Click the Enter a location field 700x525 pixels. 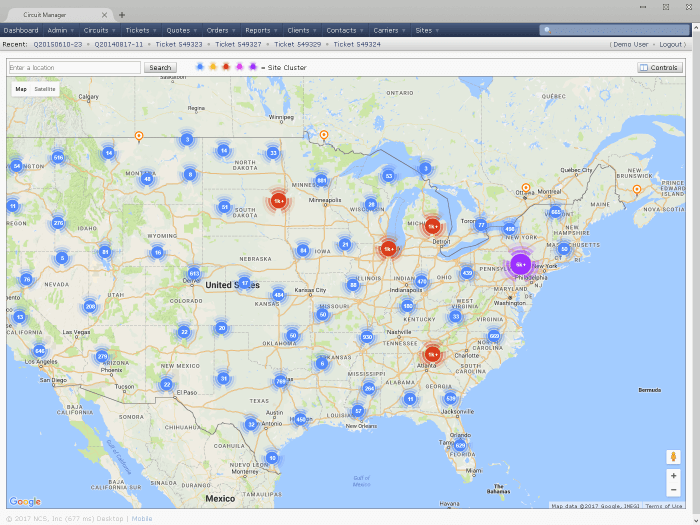pyautogui.click(x=74, y=68)
